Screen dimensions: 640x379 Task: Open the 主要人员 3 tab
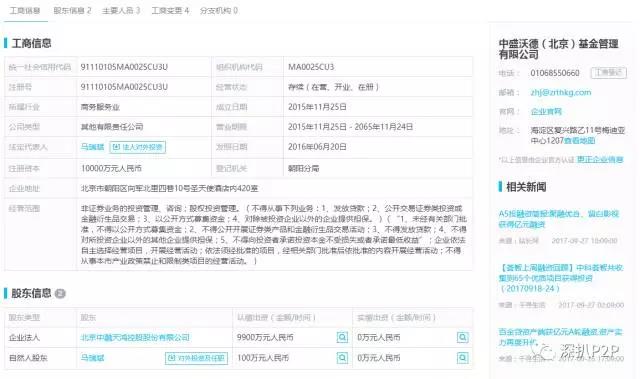121,11
